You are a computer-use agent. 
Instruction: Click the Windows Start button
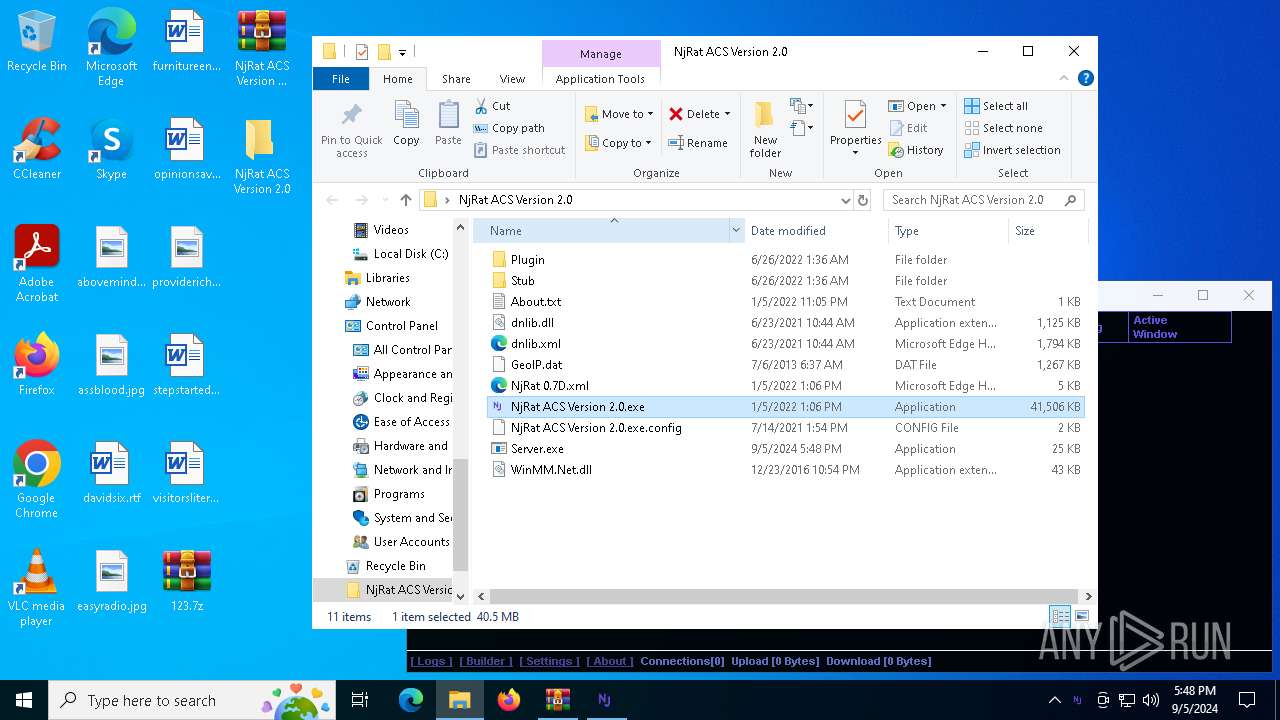(23, 700)
